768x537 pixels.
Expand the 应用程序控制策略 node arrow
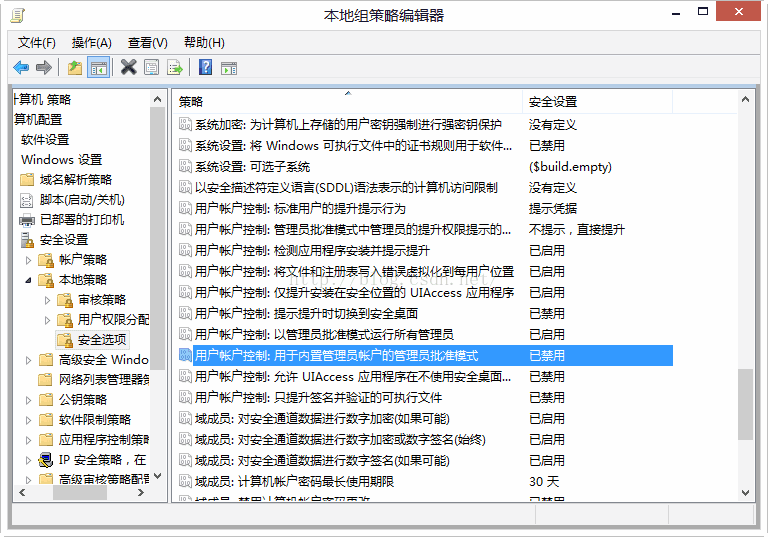point(28,440)
